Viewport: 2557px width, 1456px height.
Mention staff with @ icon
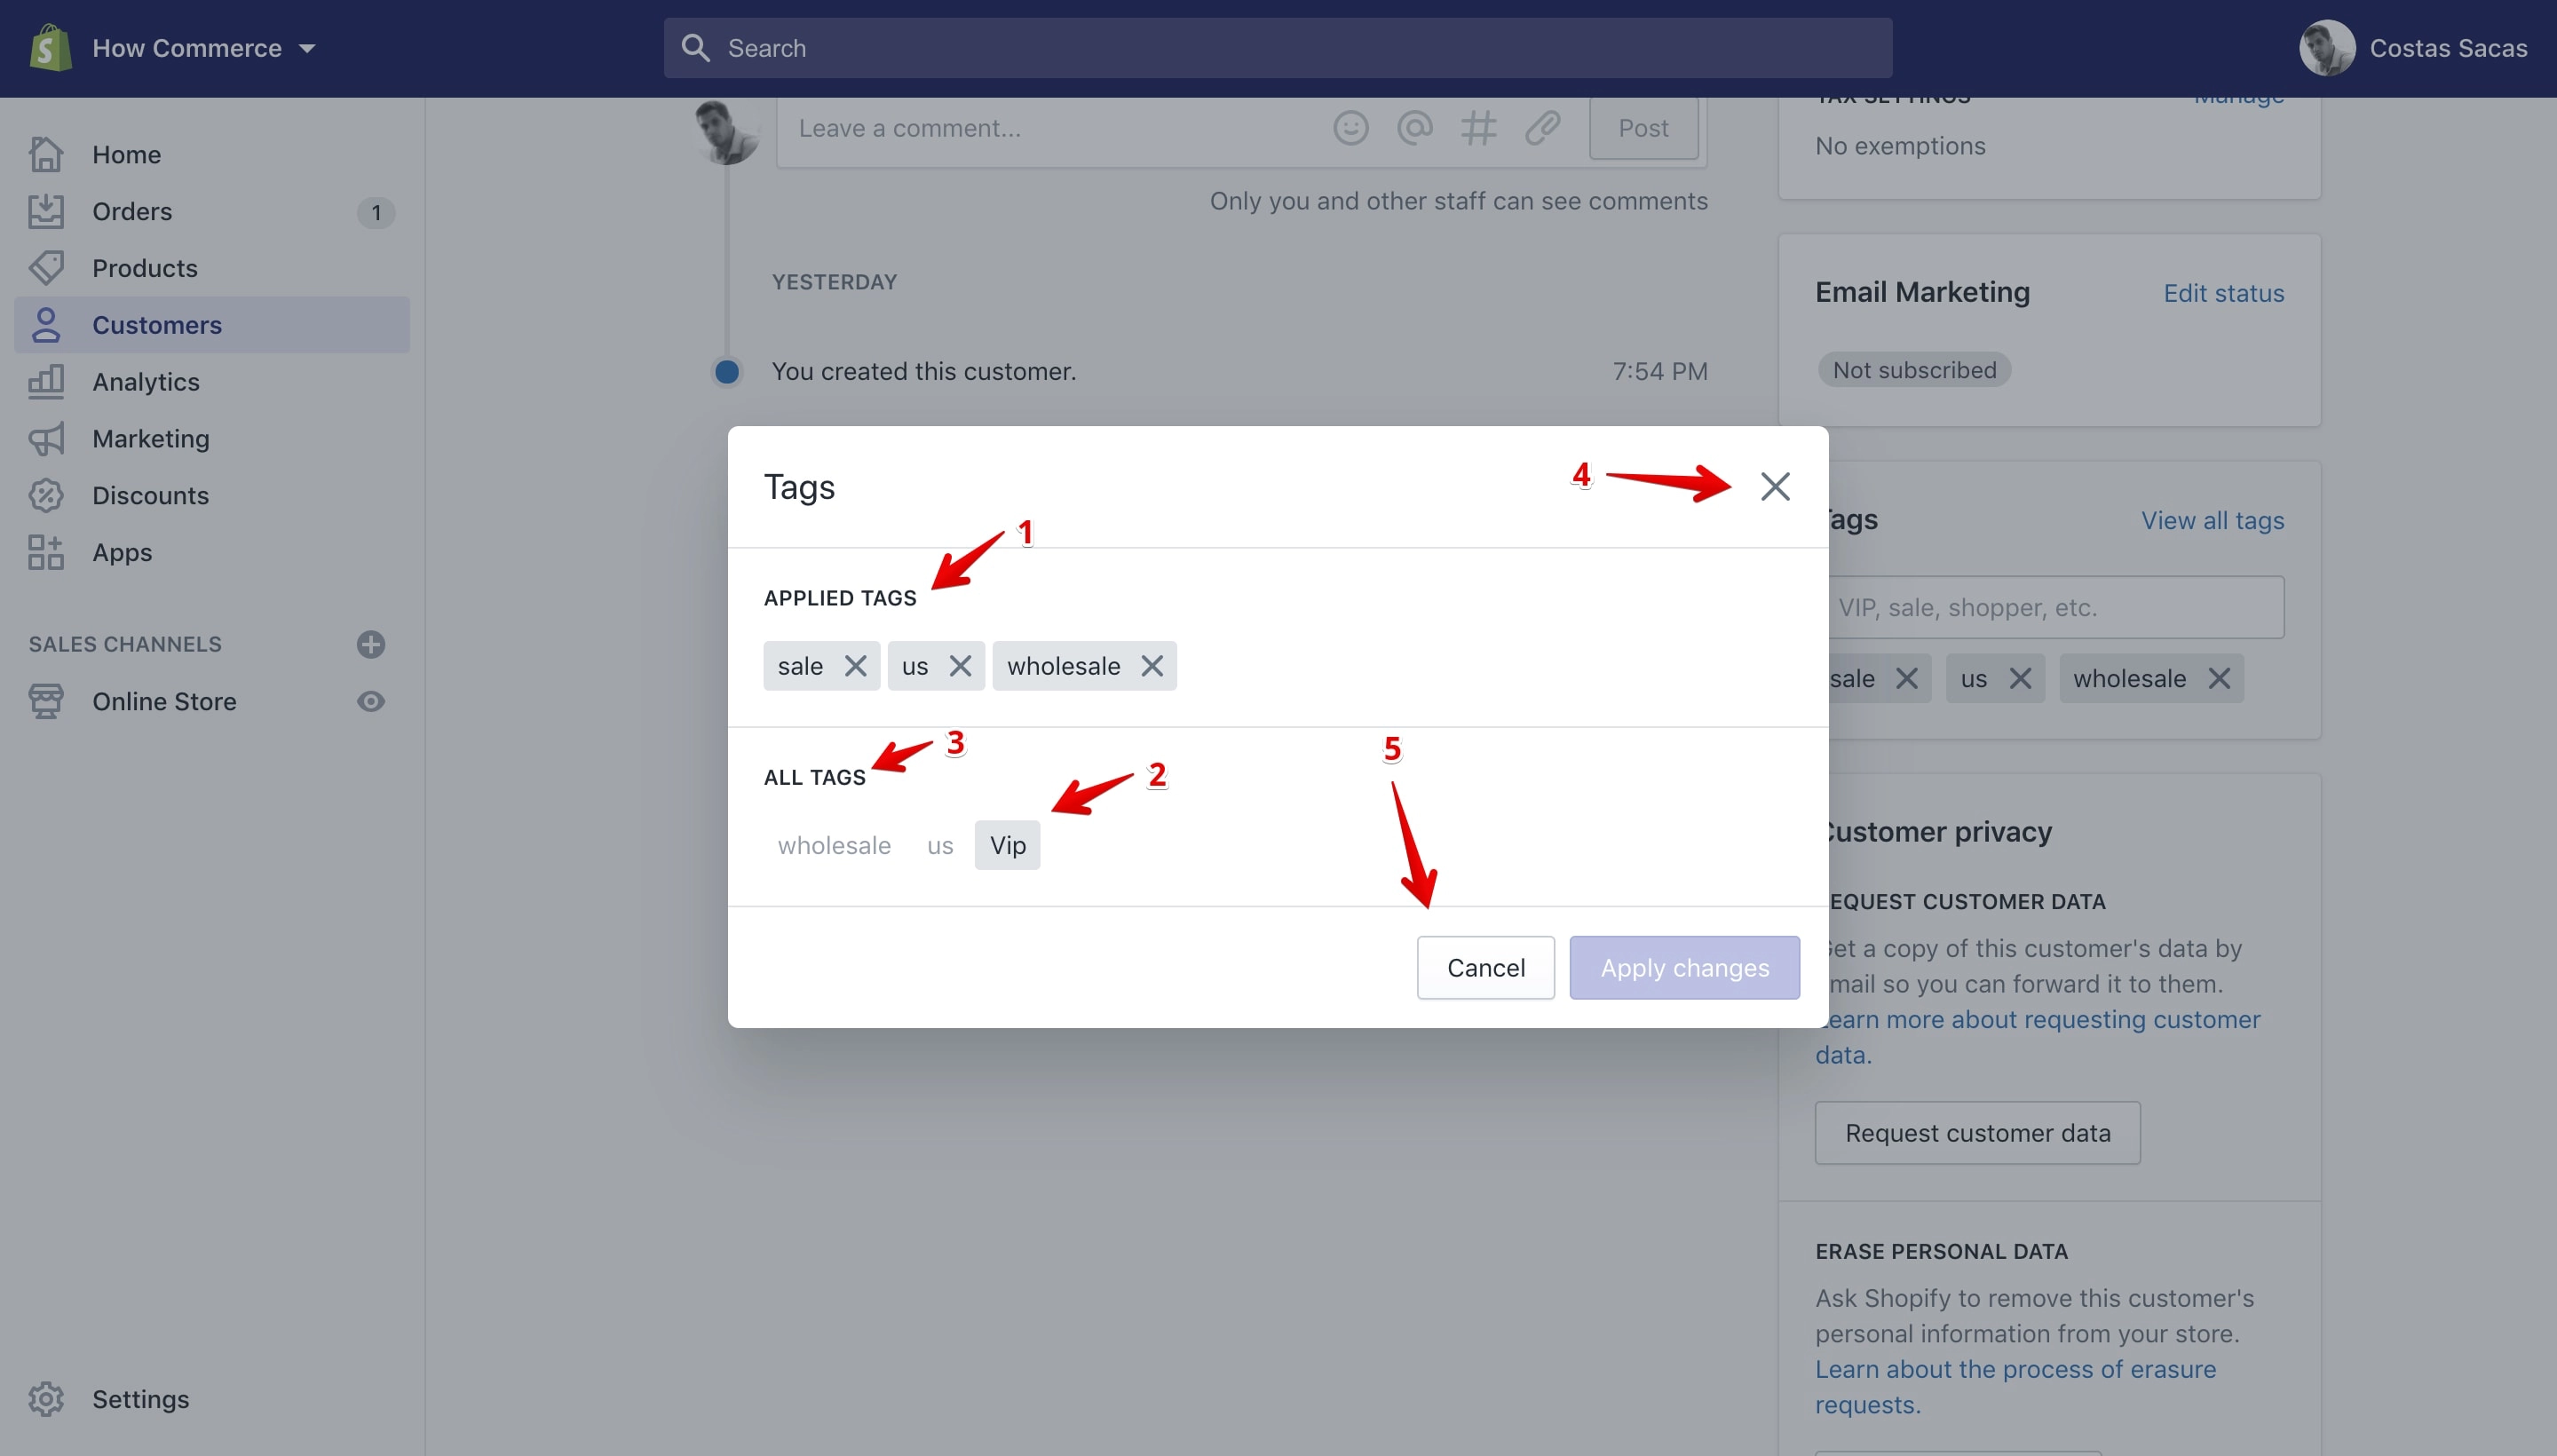[1414, 128]
